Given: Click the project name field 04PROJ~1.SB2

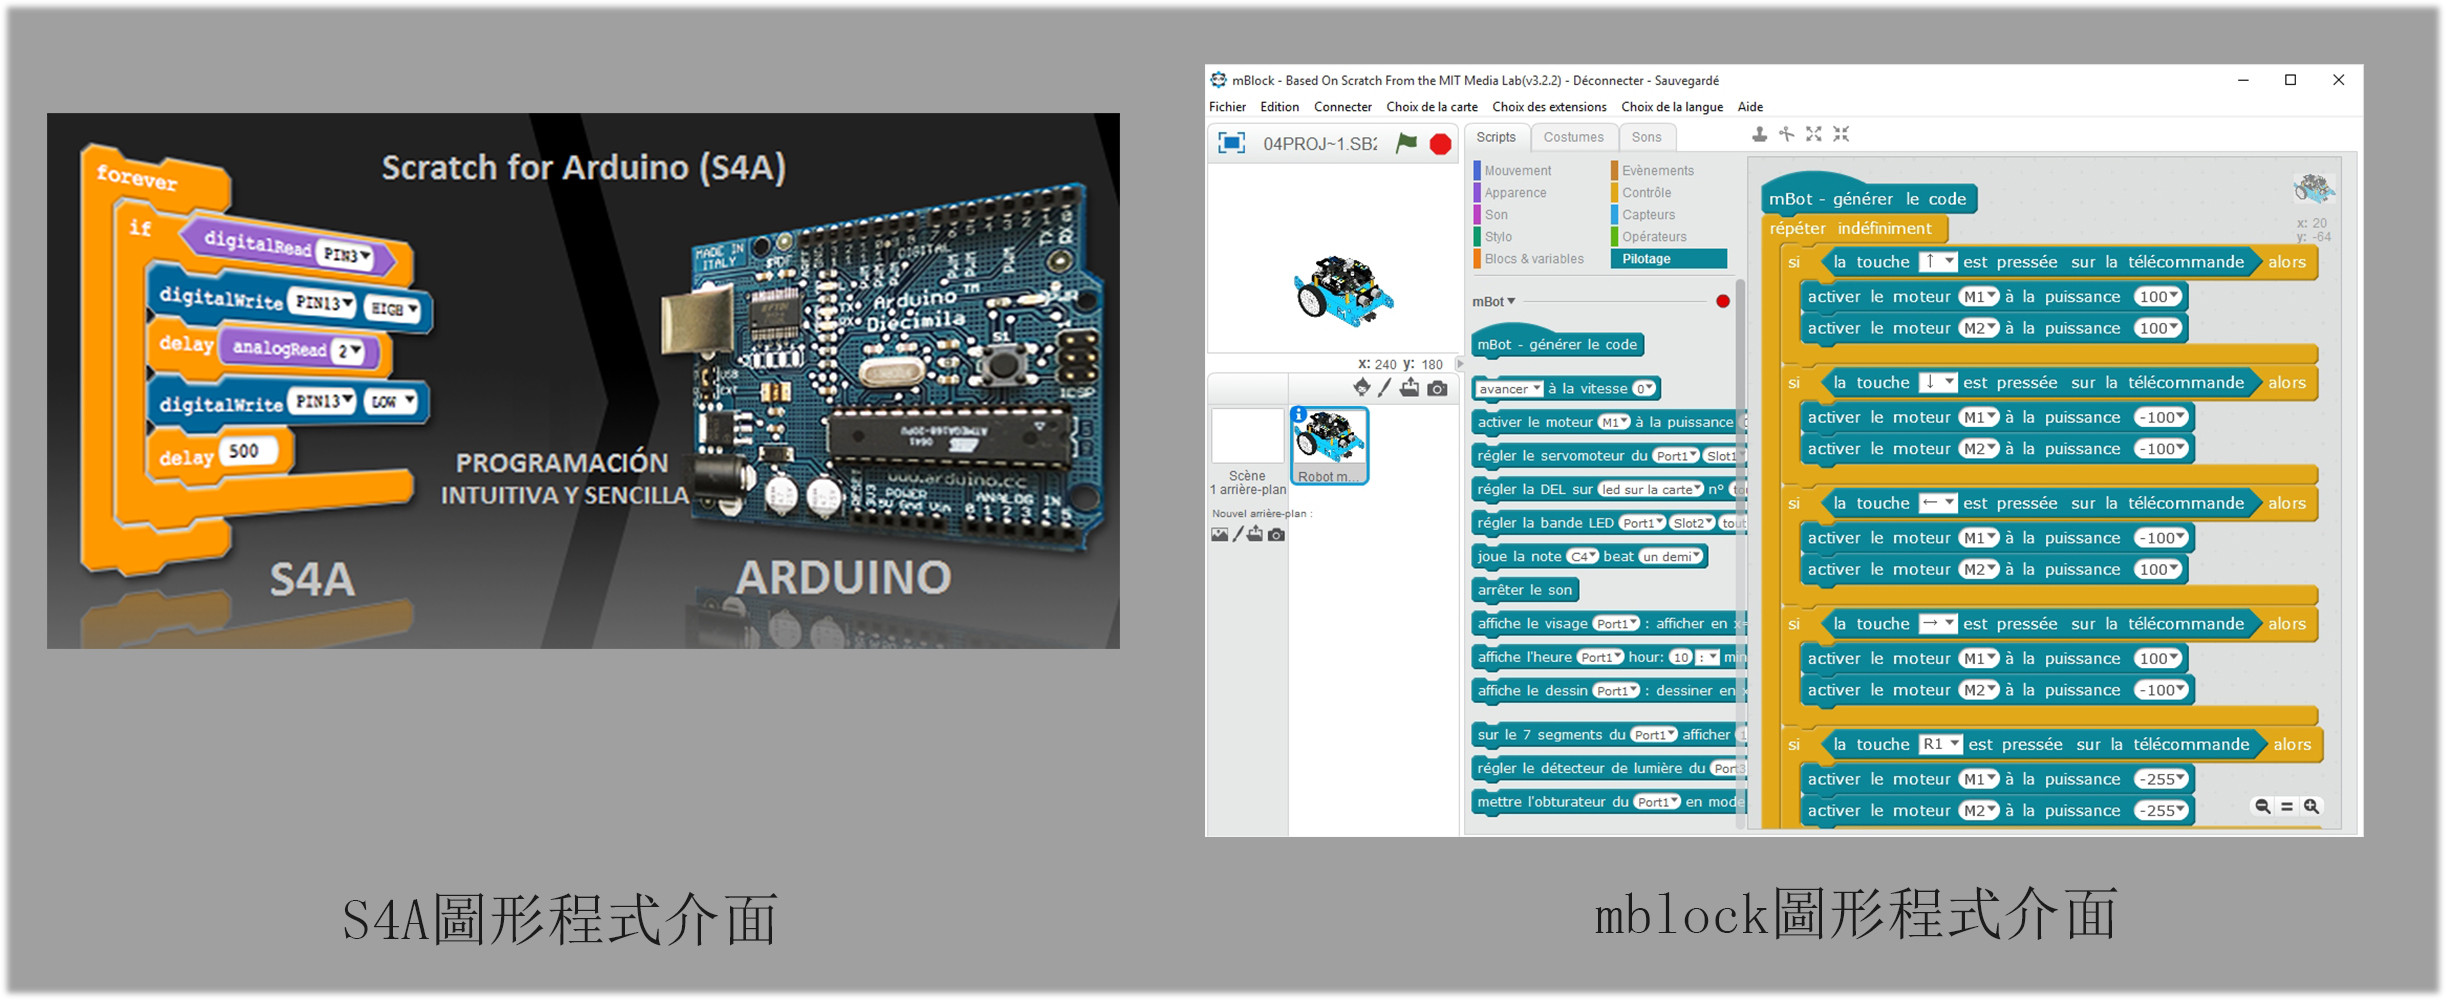Looking at the screenshot, I should click(1319, 144).
